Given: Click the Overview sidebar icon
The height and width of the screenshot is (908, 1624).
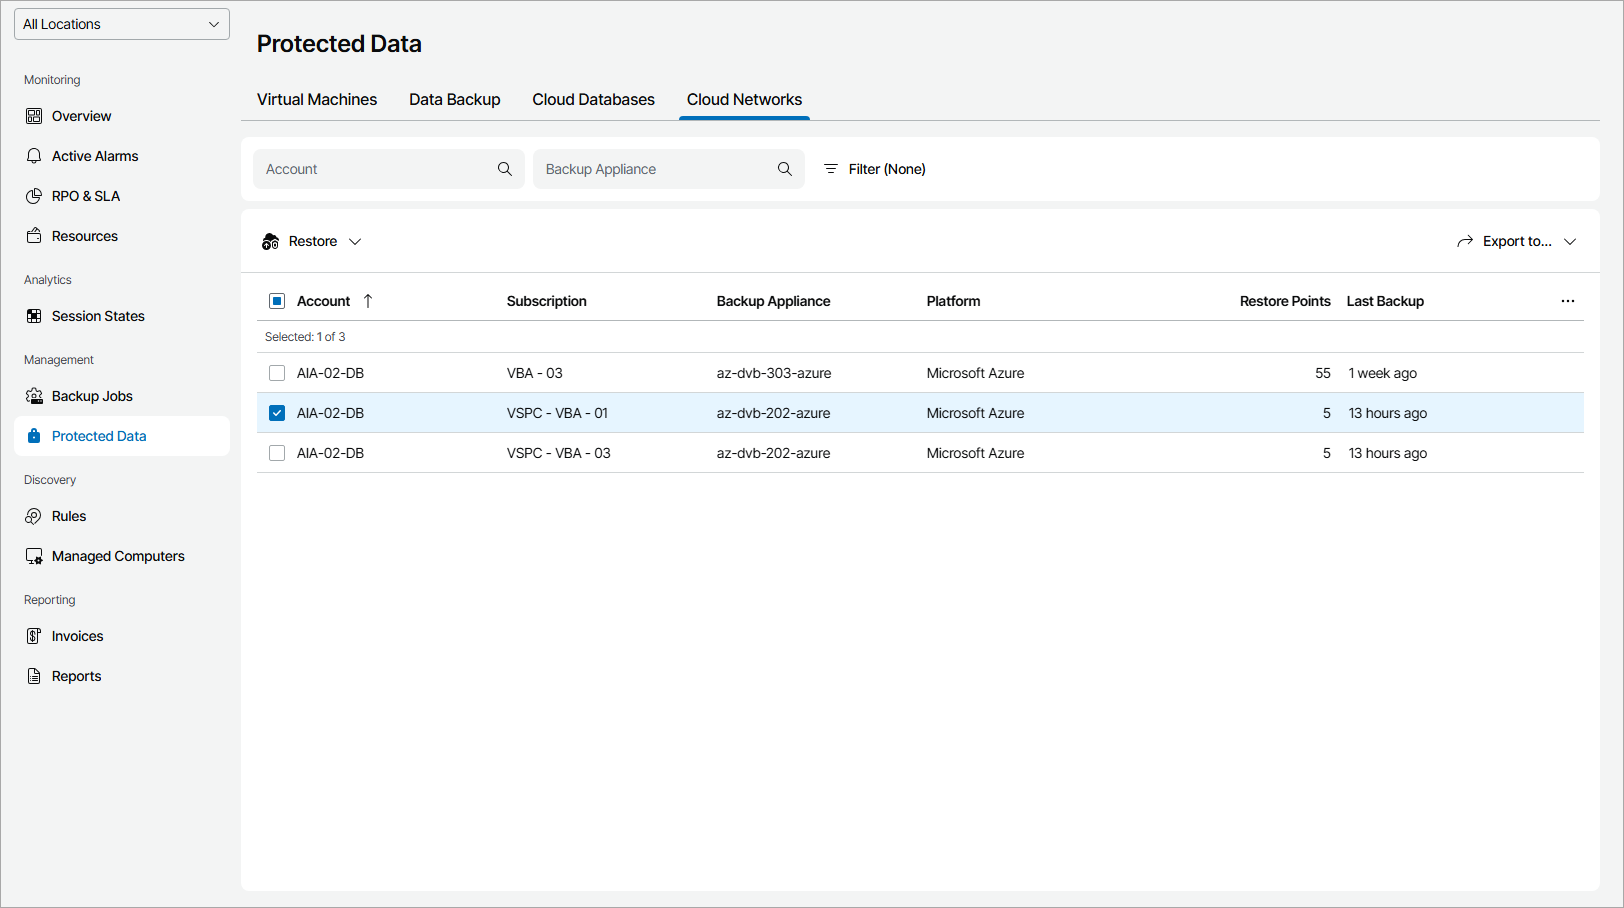Looking at the screenshot, I should tap(34, 116).
